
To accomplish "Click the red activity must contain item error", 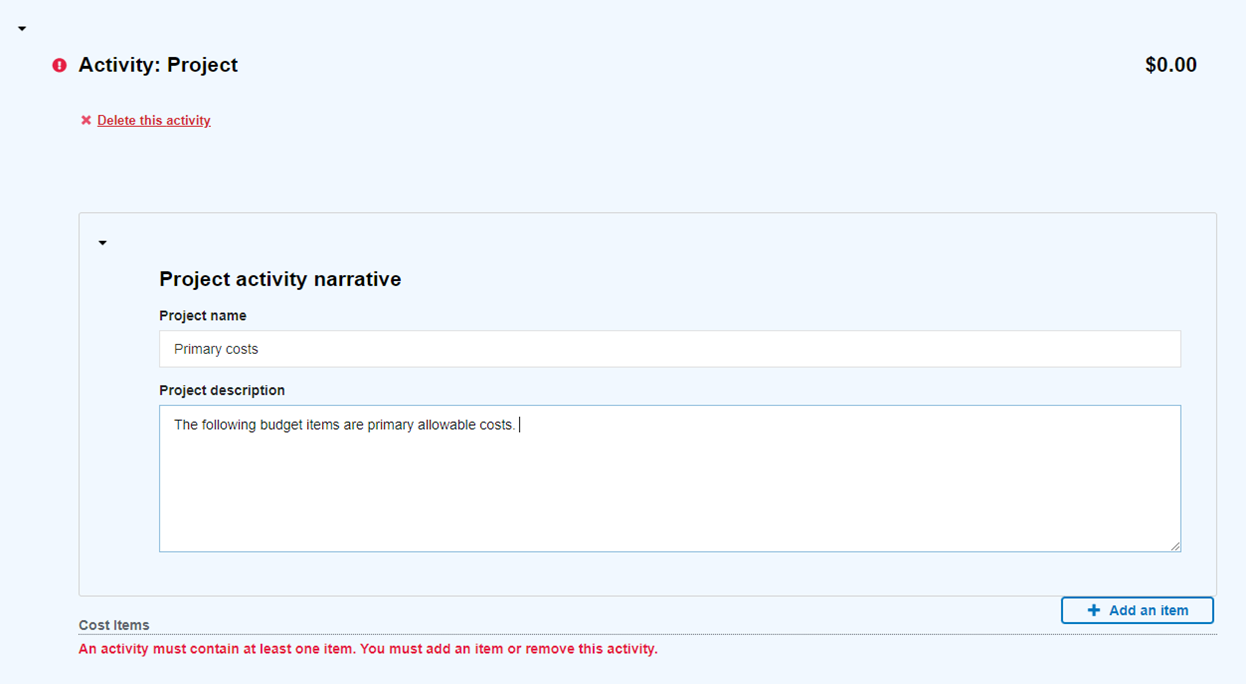I will click(x=368, y=649).
